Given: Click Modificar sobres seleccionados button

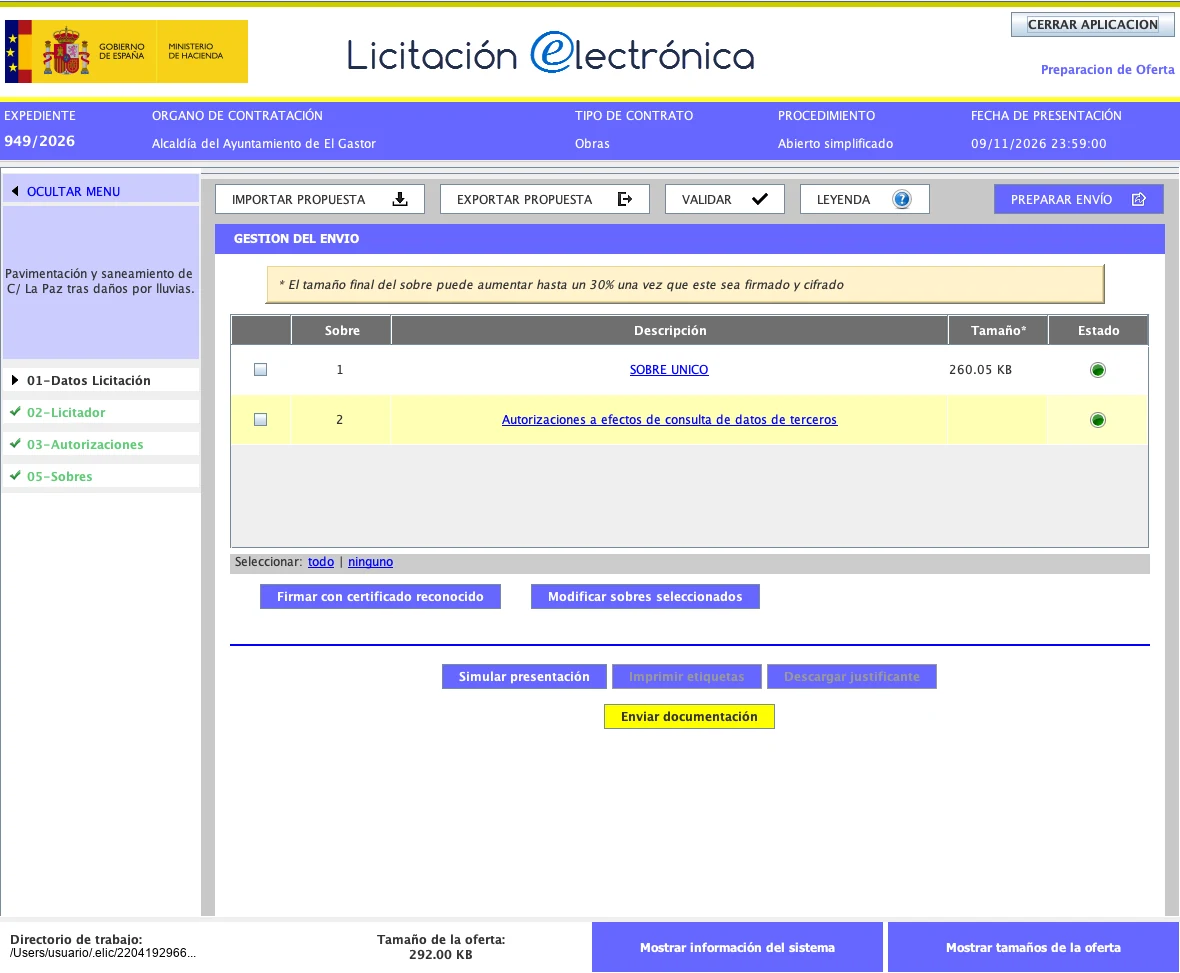Looking at the screenshot, I should (x=645, y=597).
